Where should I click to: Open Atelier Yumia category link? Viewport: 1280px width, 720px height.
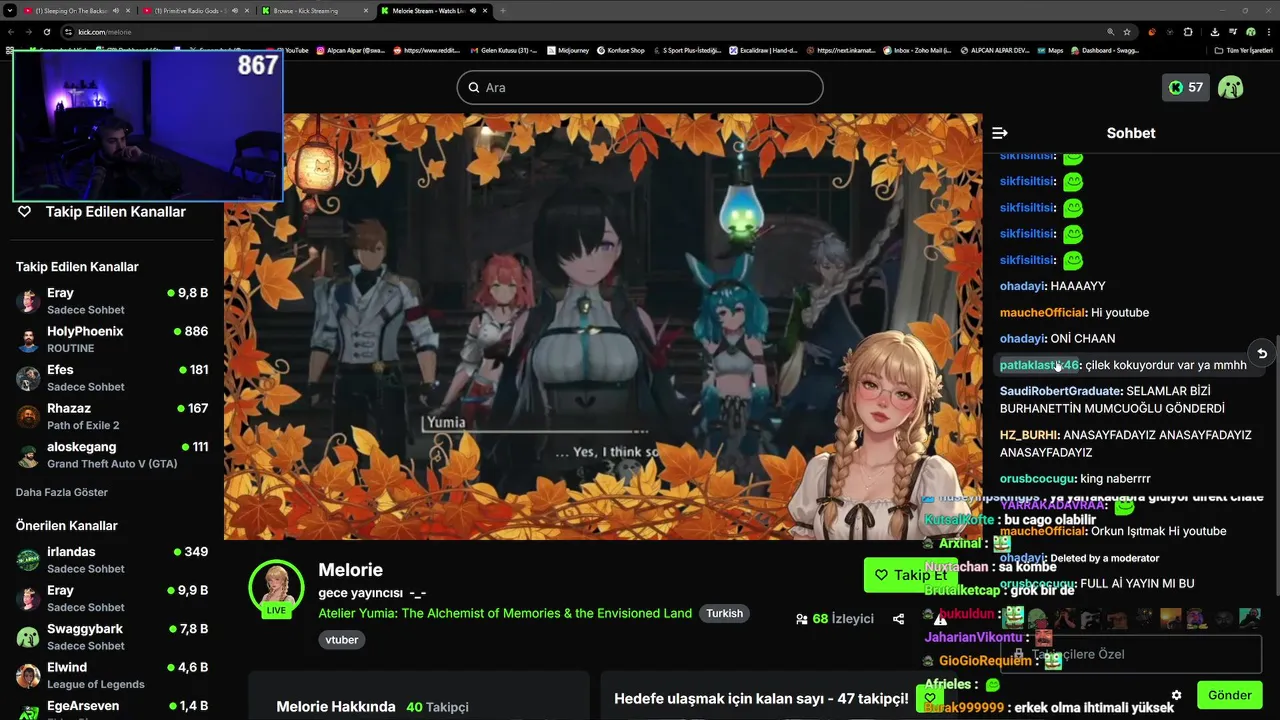(x=505, y=613)
